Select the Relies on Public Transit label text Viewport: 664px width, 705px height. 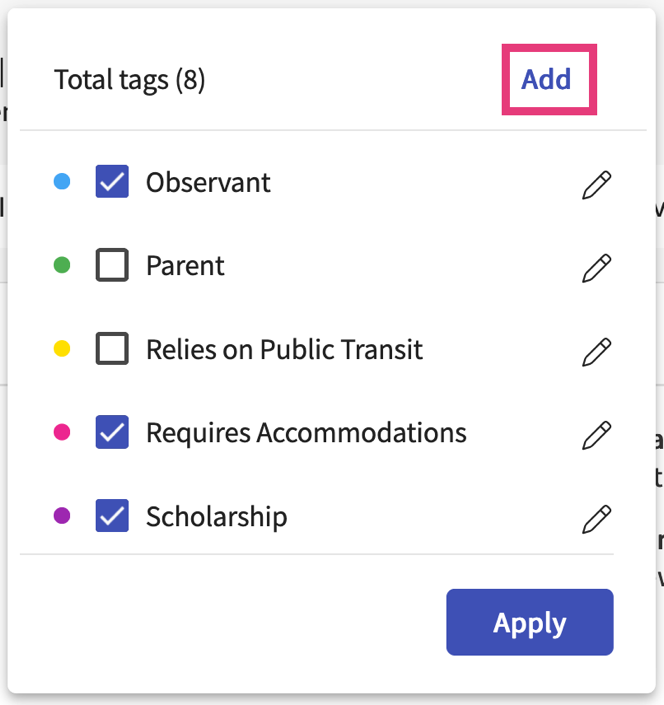[284, 349]
